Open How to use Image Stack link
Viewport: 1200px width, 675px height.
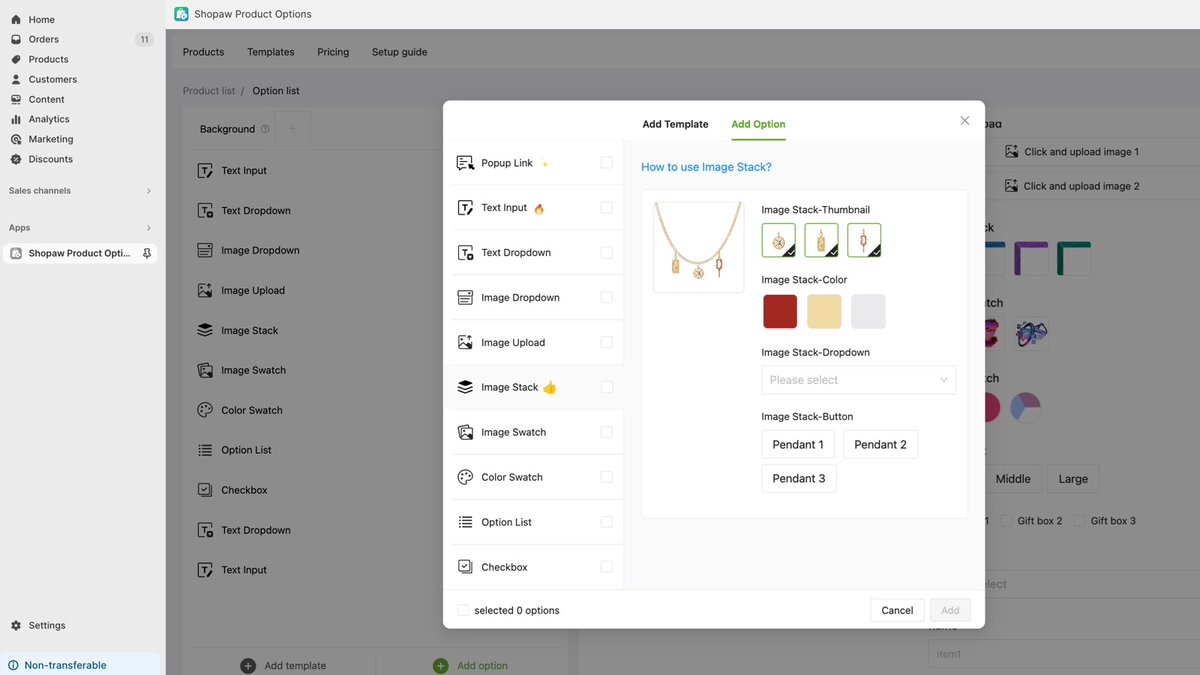(706, 167)
